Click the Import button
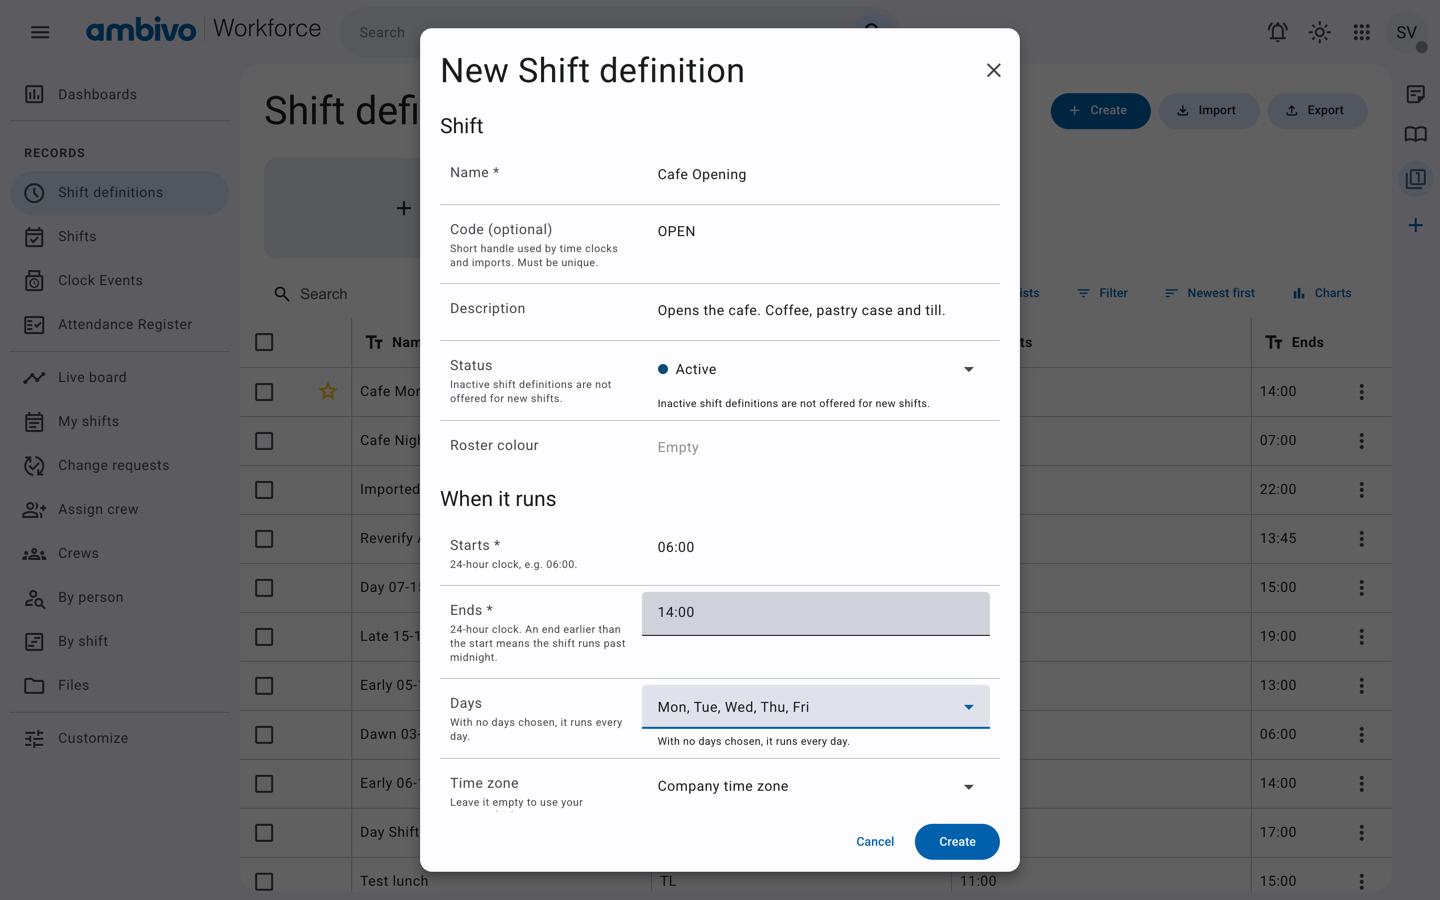 point(1208,110)
